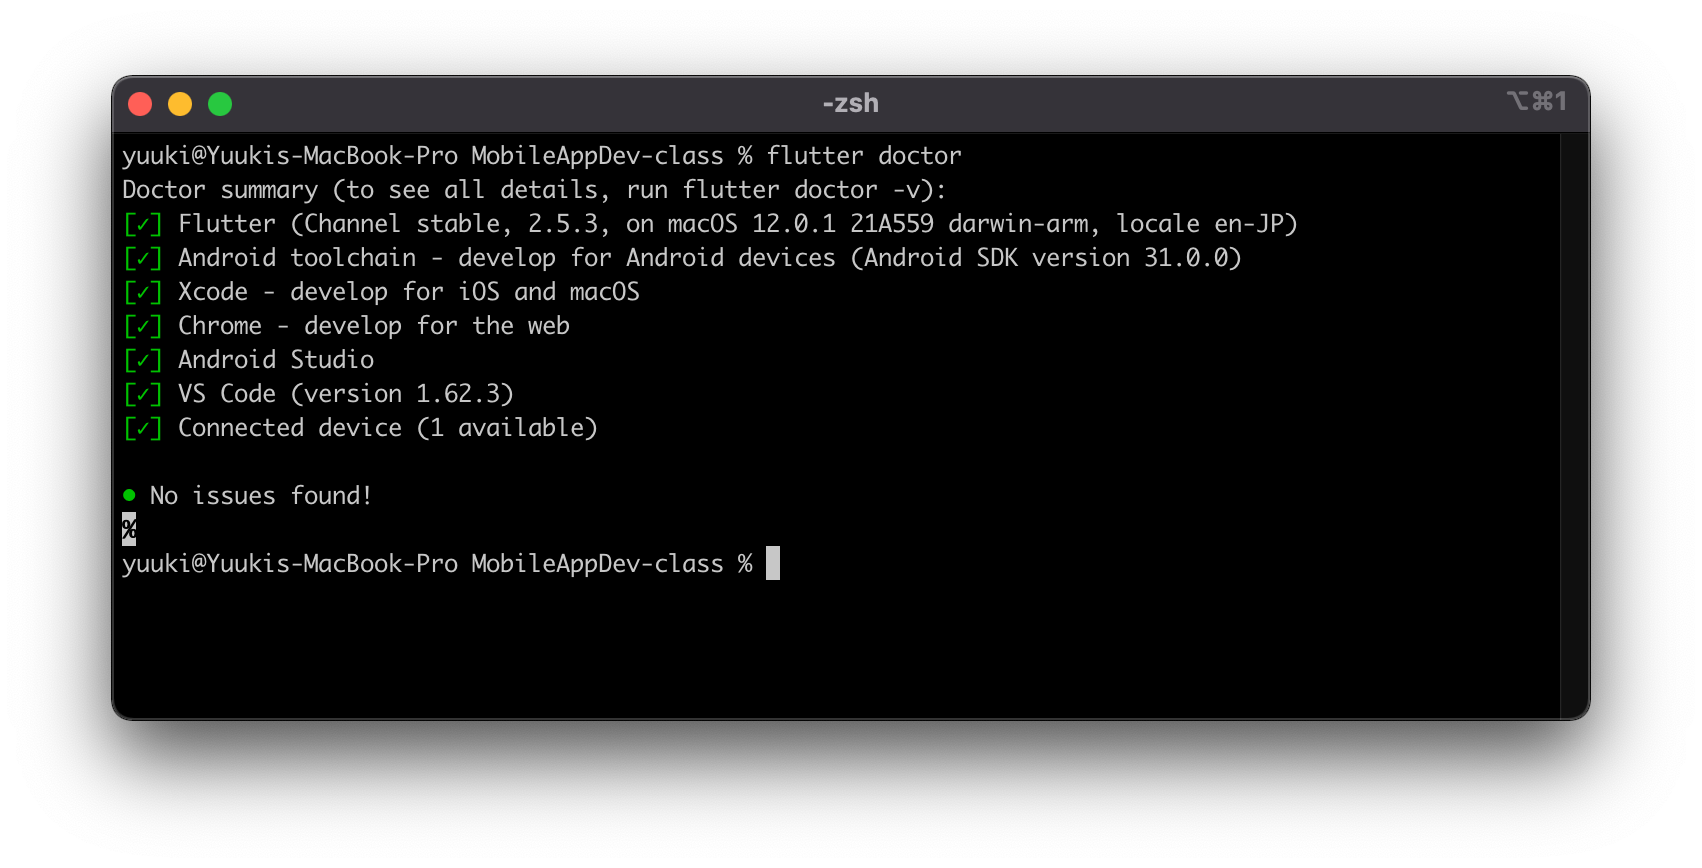The image size is (1702, 868).
Task: Click the green dot before No issues found
Action: point(129,495)
